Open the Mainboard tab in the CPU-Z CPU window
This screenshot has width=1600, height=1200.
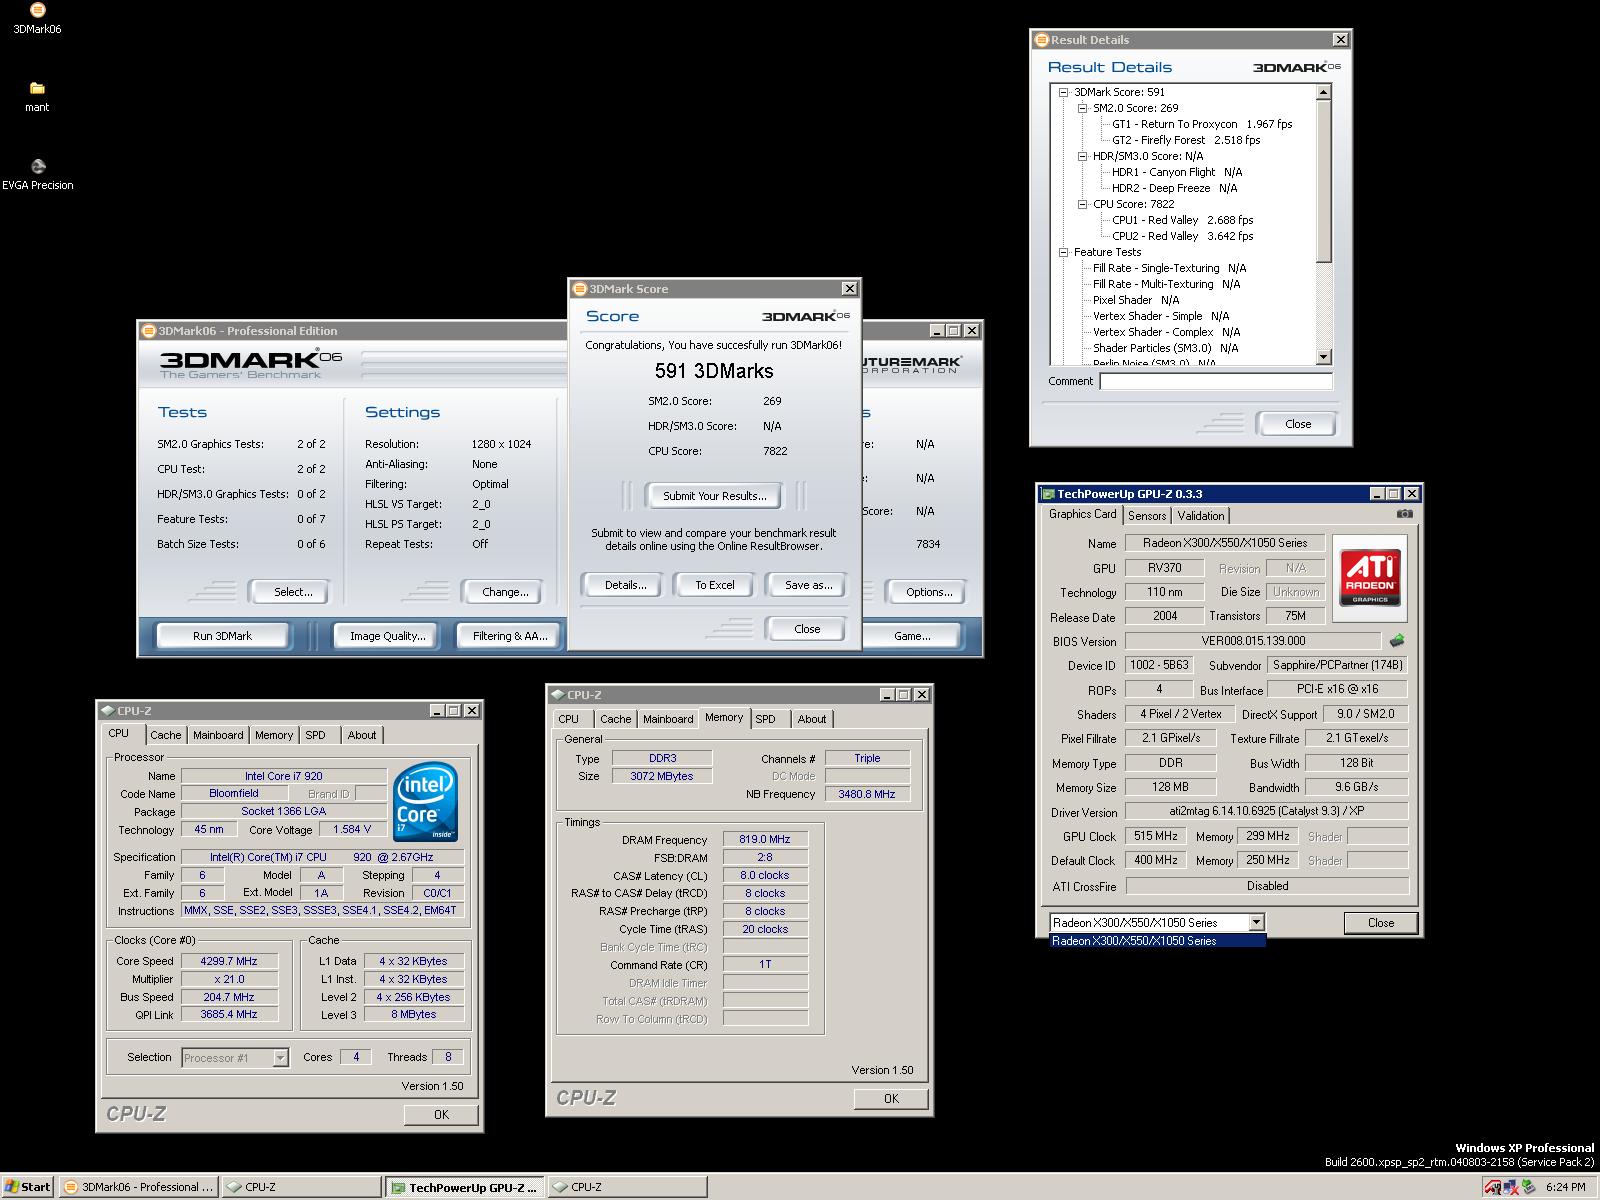(x=218, y=735)
